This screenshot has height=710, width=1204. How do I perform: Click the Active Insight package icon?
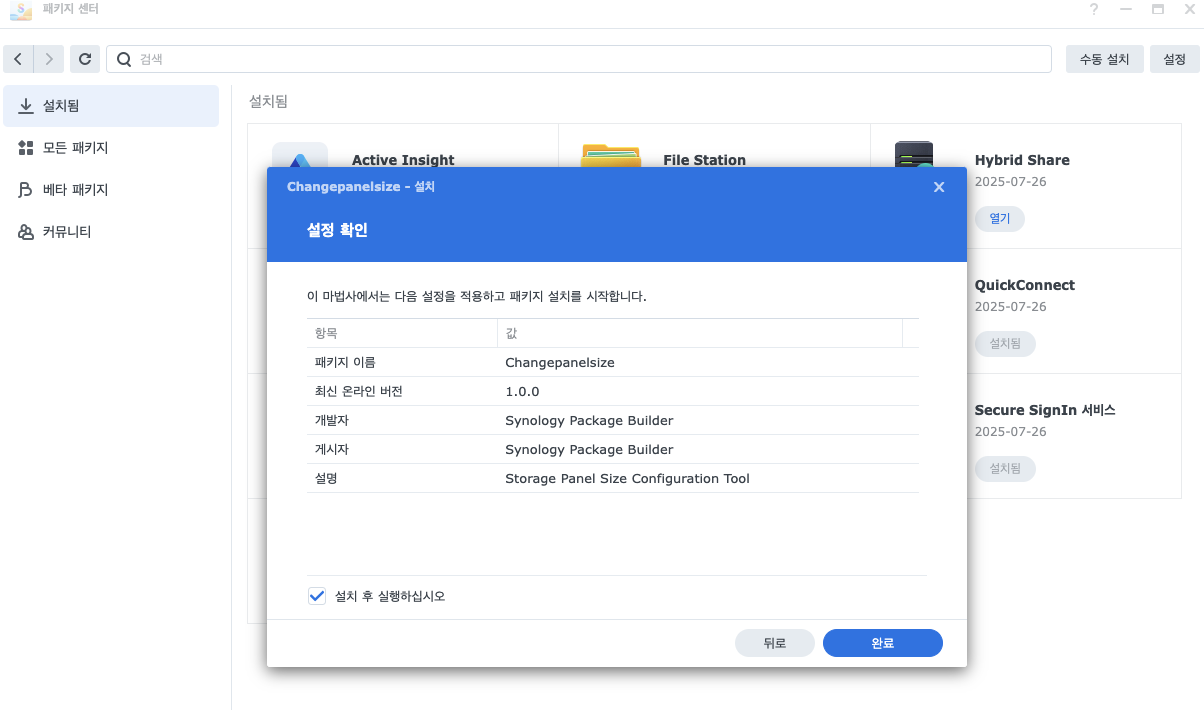[300, 155]
